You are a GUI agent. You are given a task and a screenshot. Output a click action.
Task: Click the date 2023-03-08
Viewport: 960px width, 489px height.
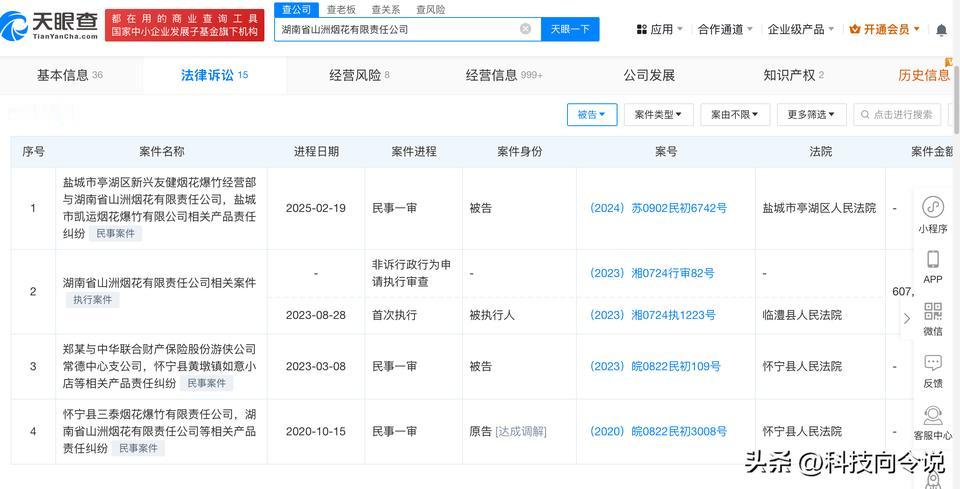click(x=316, y=366)
